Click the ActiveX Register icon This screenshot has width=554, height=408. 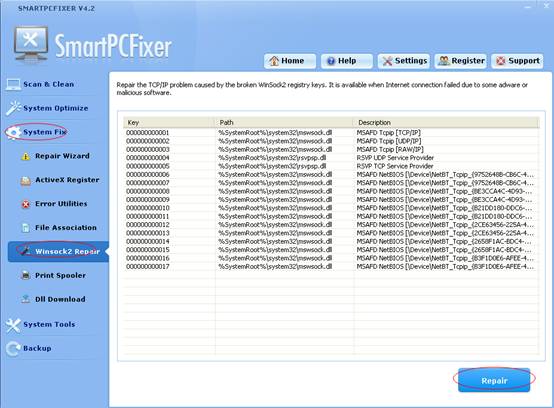(x=25, y=181)
